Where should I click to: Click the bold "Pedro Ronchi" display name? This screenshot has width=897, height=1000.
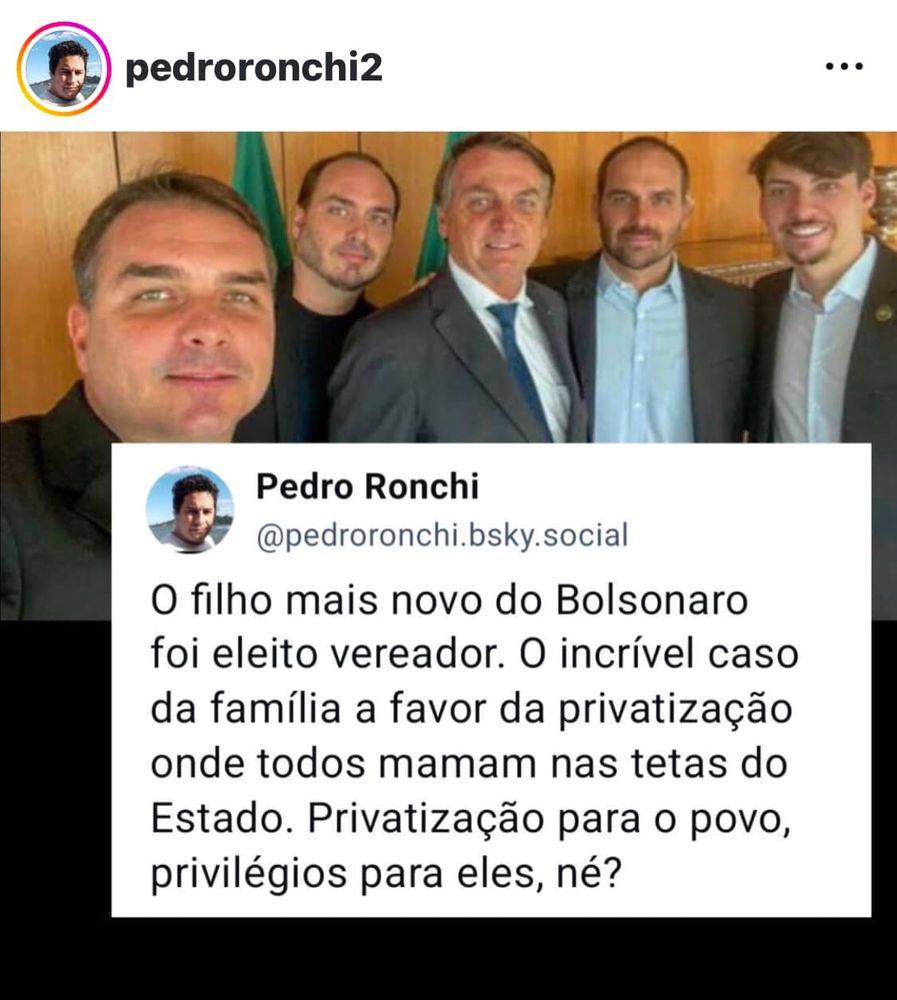click(x=367, y=487)
